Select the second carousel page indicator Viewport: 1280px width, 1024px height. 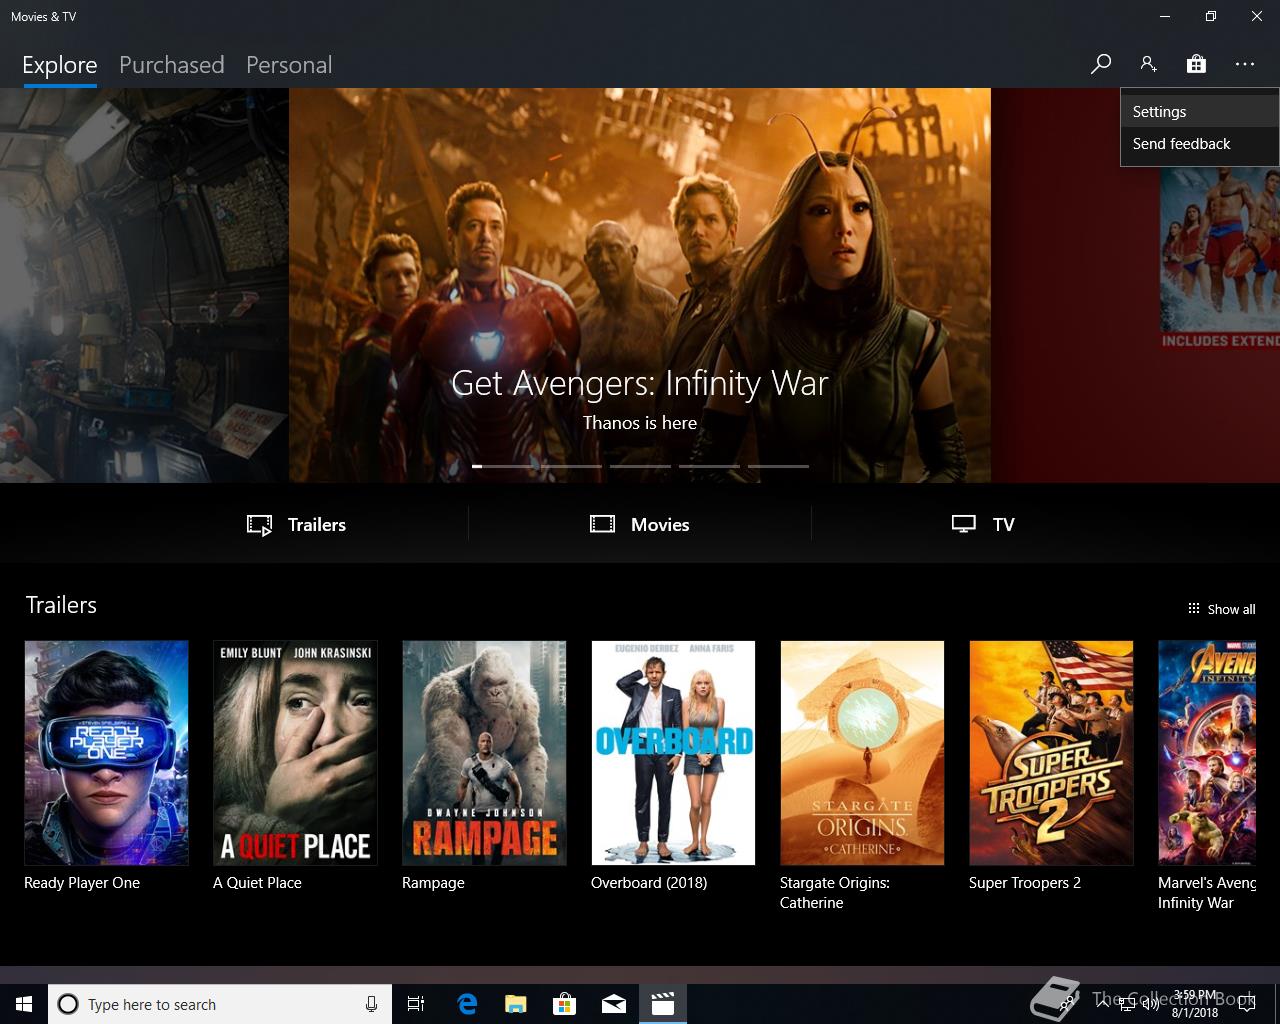pos(572,466)
